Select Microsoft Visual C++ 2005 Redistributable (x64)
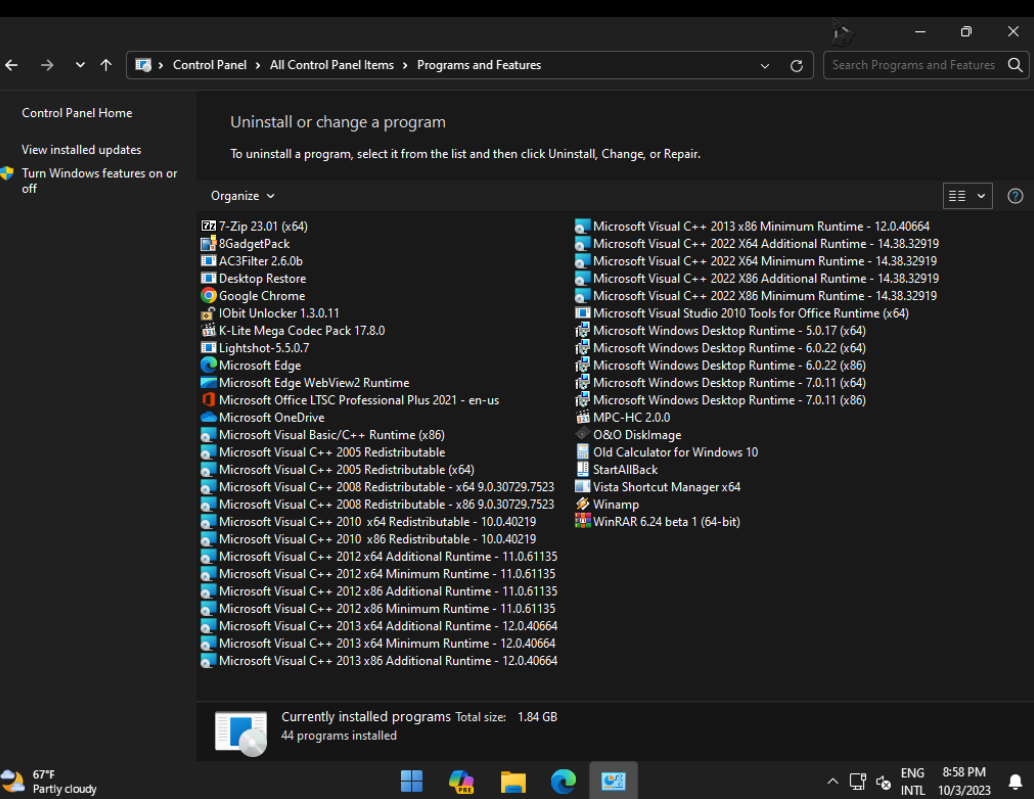Image resolution: width=1034 pixels, height=799 pixels. pos(338,469)
